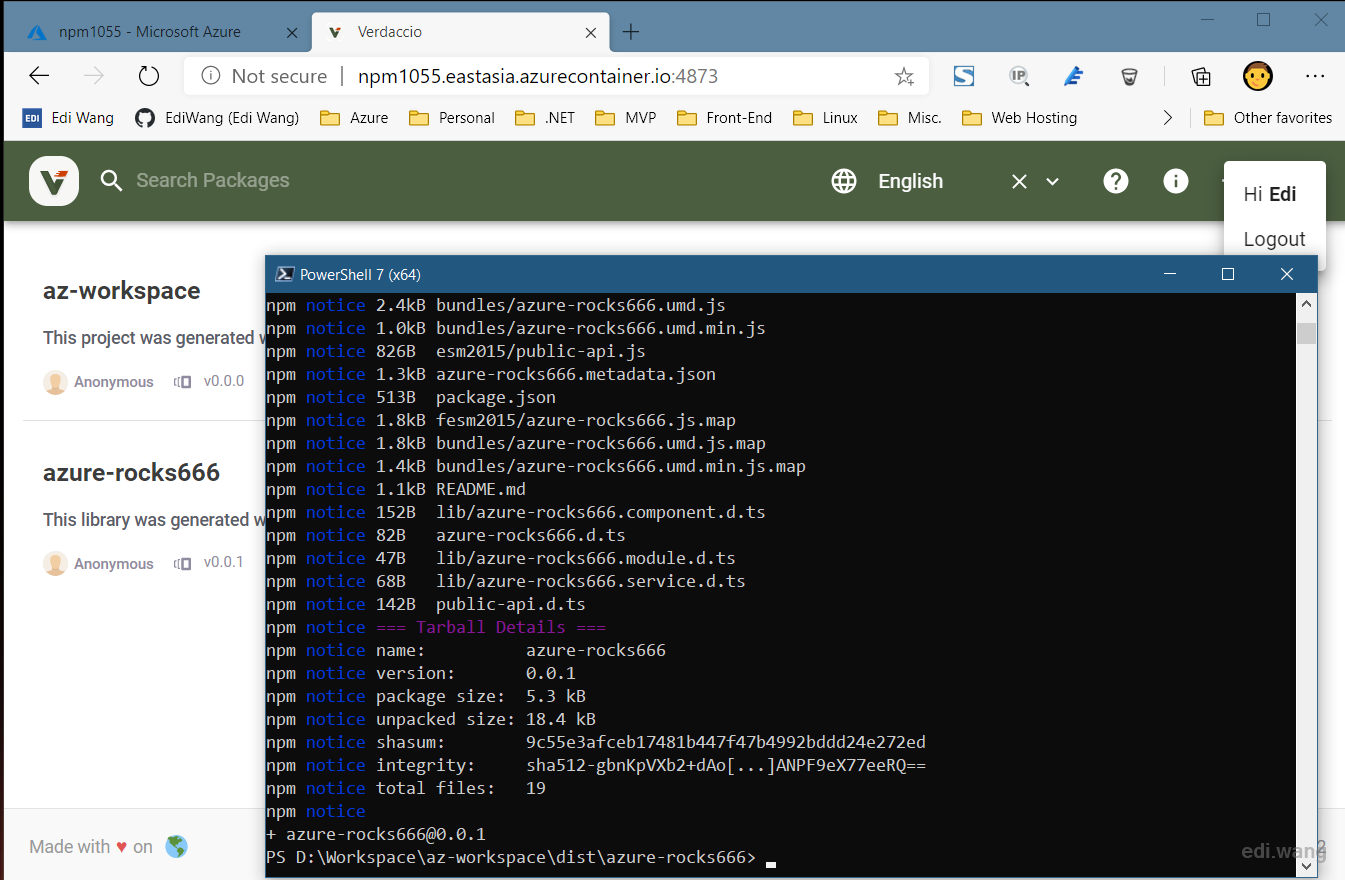Click the PowerShell vertical scrollbar thumb
The image size is (1345, 880).
point(1306,333)
